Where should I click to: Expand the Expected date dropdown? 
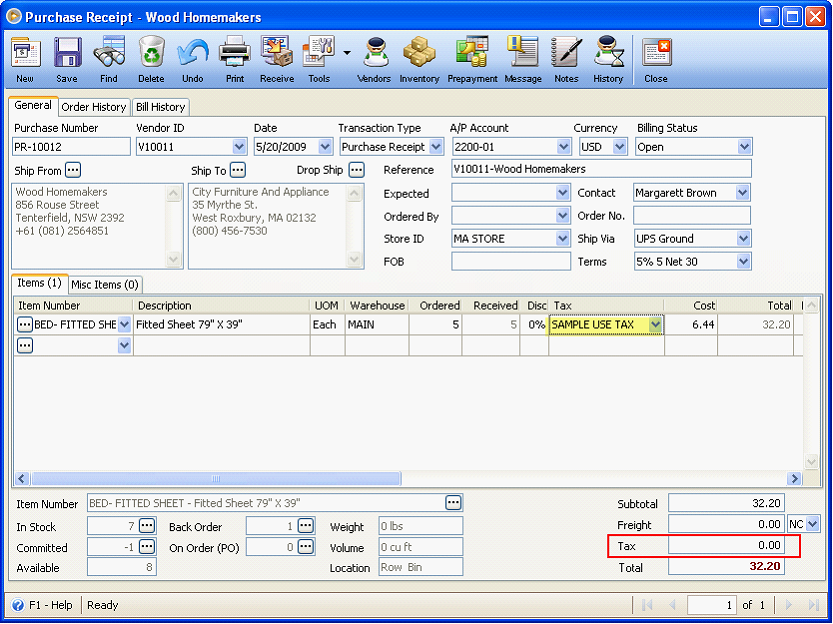point(563,193)
